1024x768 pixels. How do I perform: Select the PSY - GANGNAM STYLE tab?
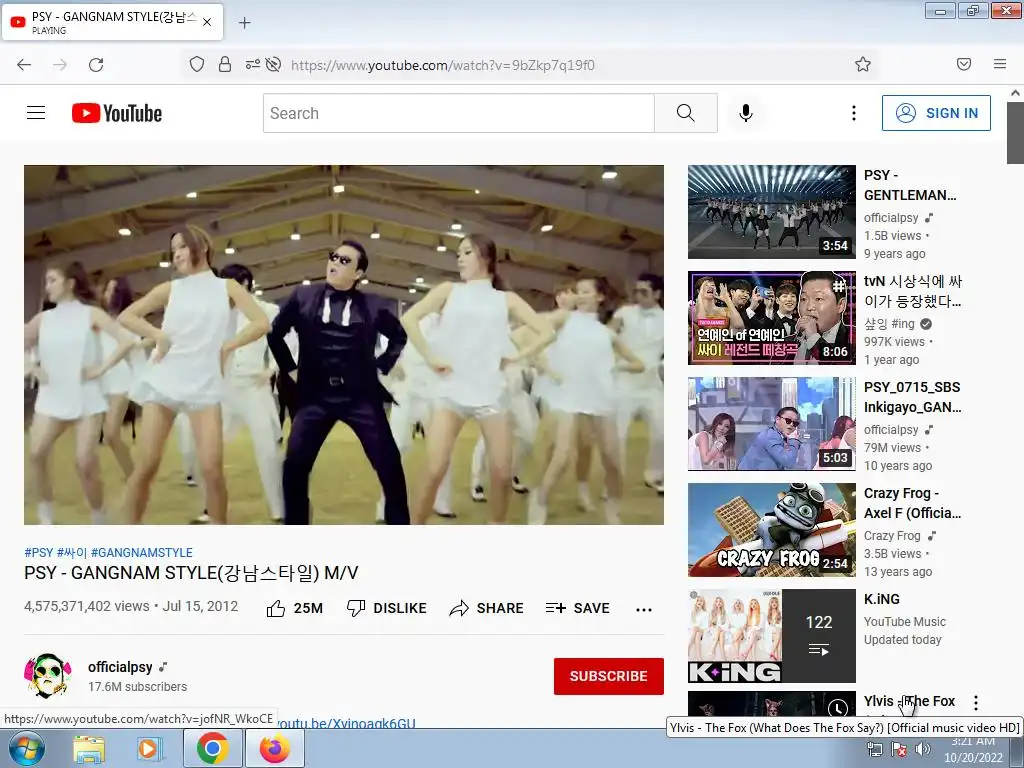pyautogui.click(x=112, y=22)
